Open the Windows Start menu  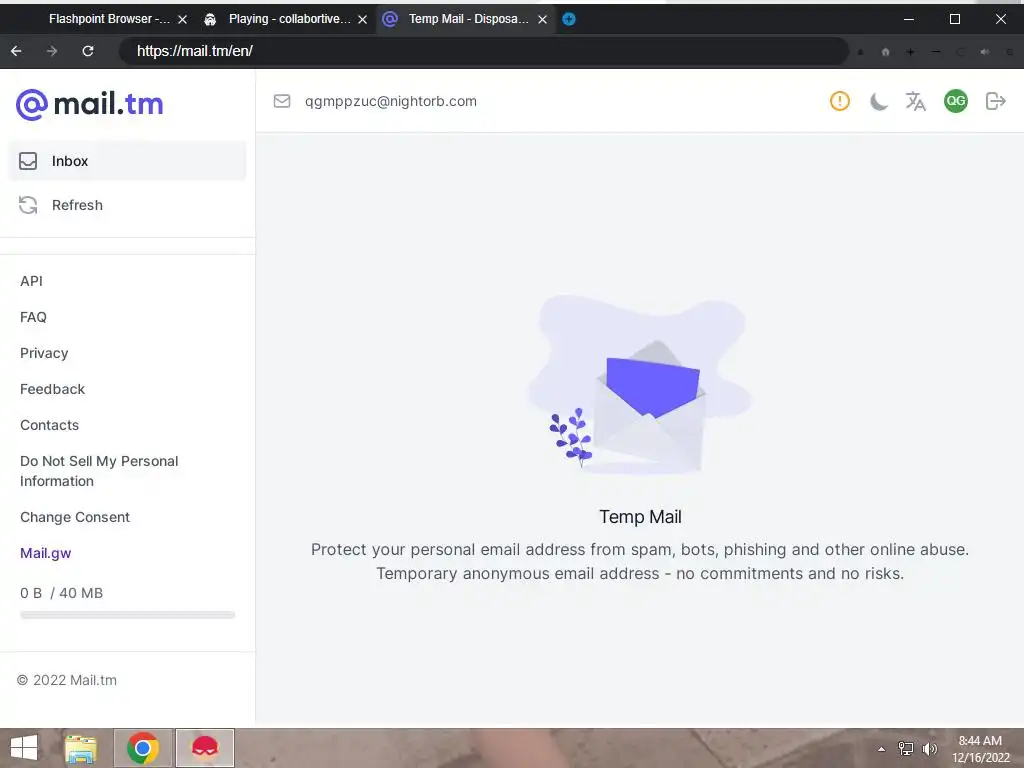(24, 748)
